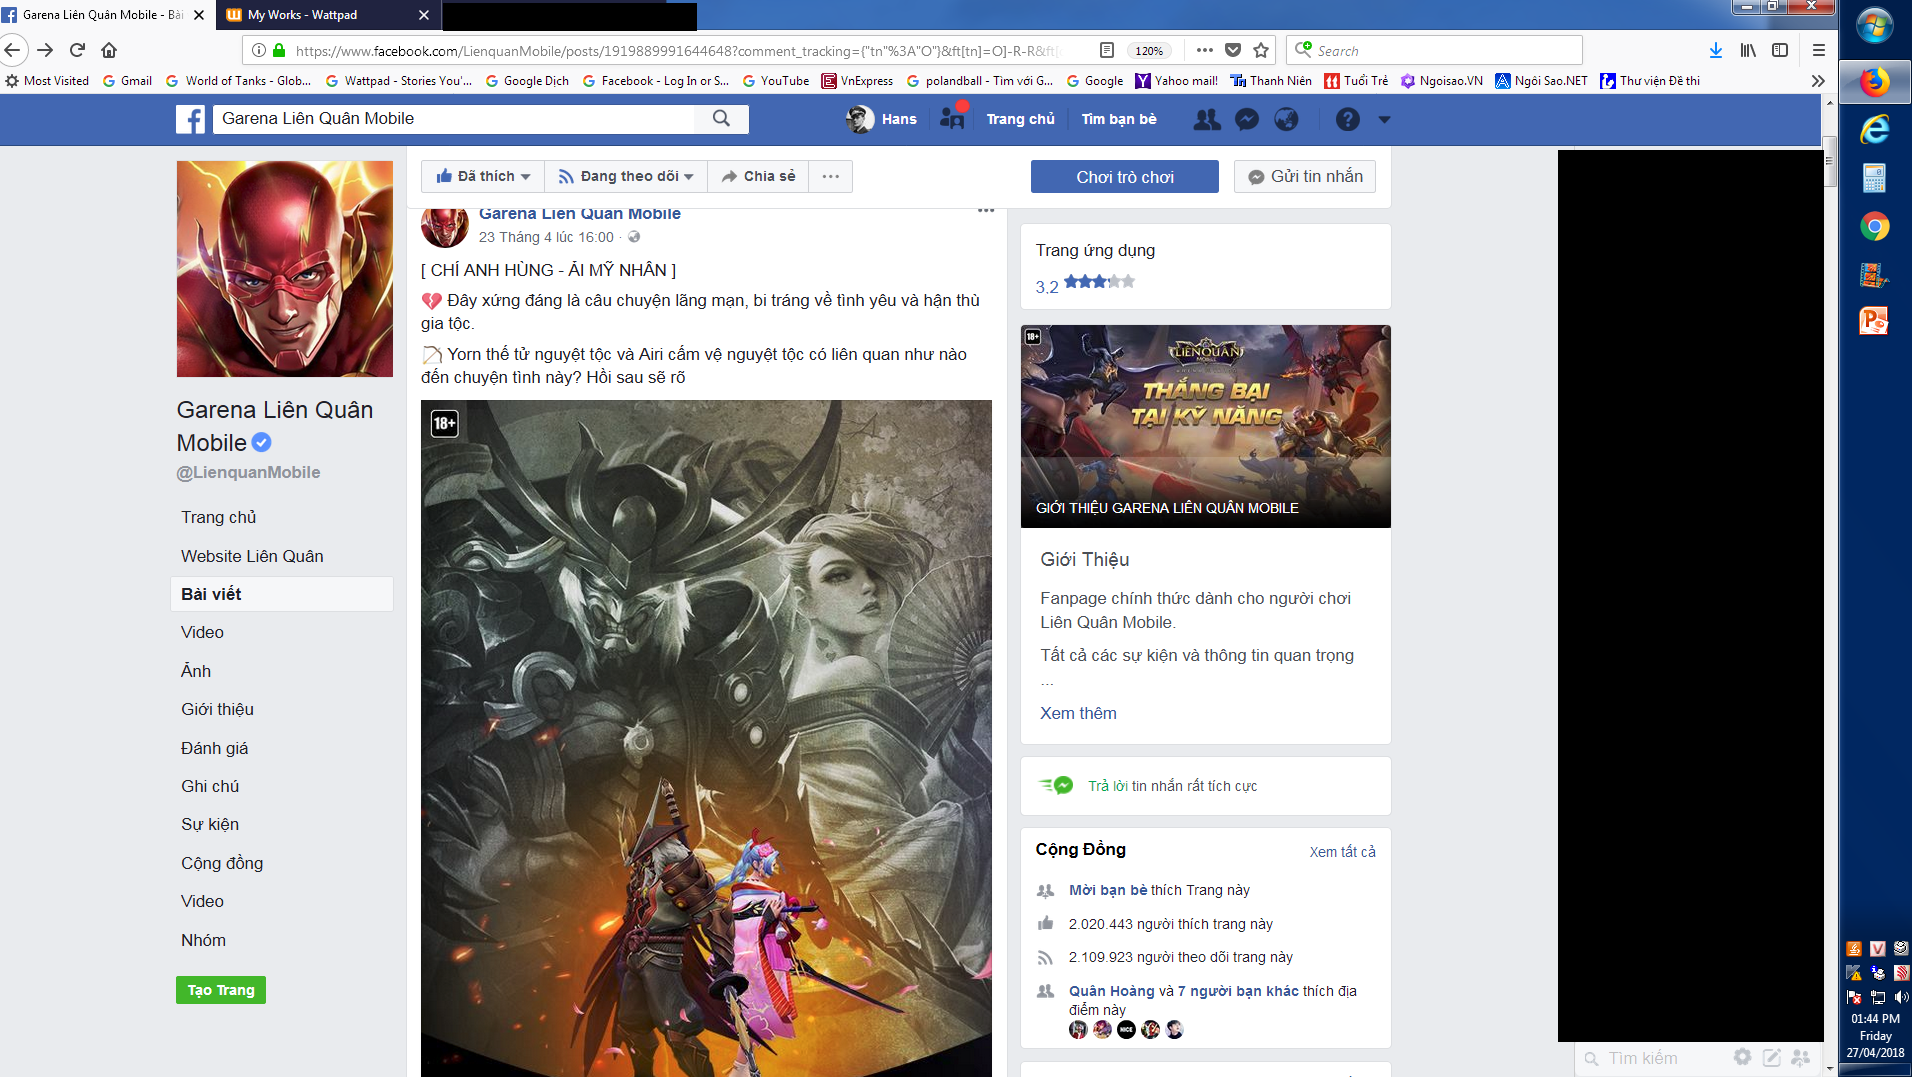Open Facebook quick help question icon

point(1348,119)
